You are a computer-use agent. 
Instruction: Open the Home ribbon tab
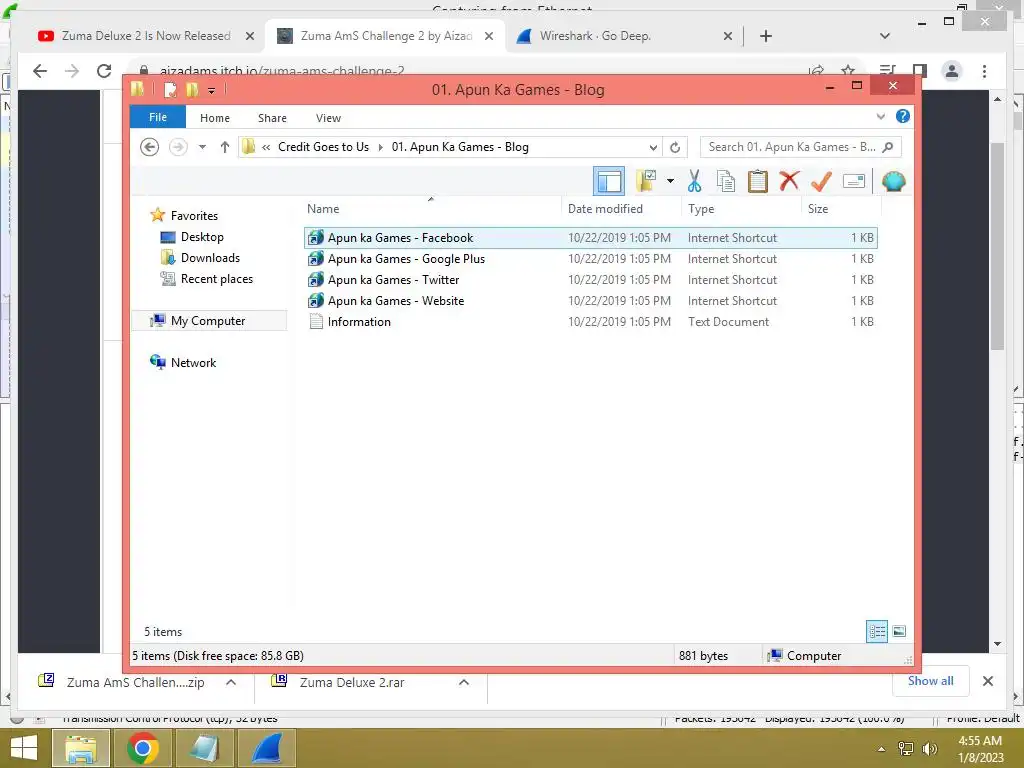click(x=215, y=118)
